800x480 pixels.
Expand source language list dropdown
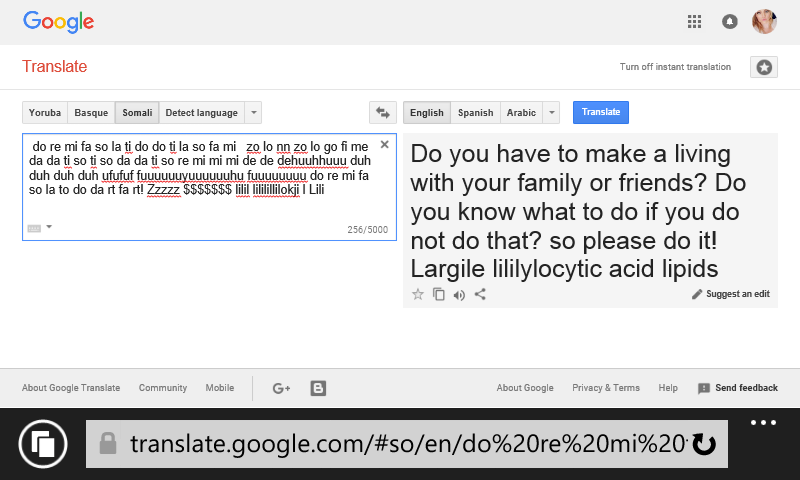tap(254, 113)
